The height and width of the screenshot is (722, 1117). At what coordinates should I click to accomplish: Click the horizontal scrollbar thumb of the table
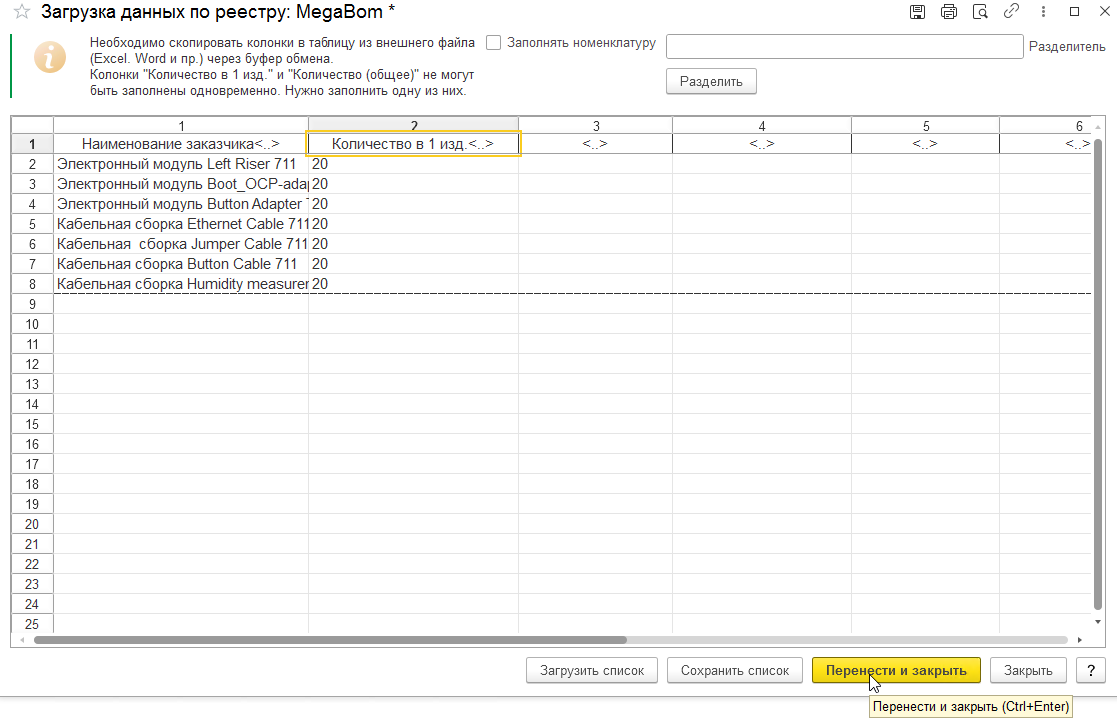coord(330,640)
